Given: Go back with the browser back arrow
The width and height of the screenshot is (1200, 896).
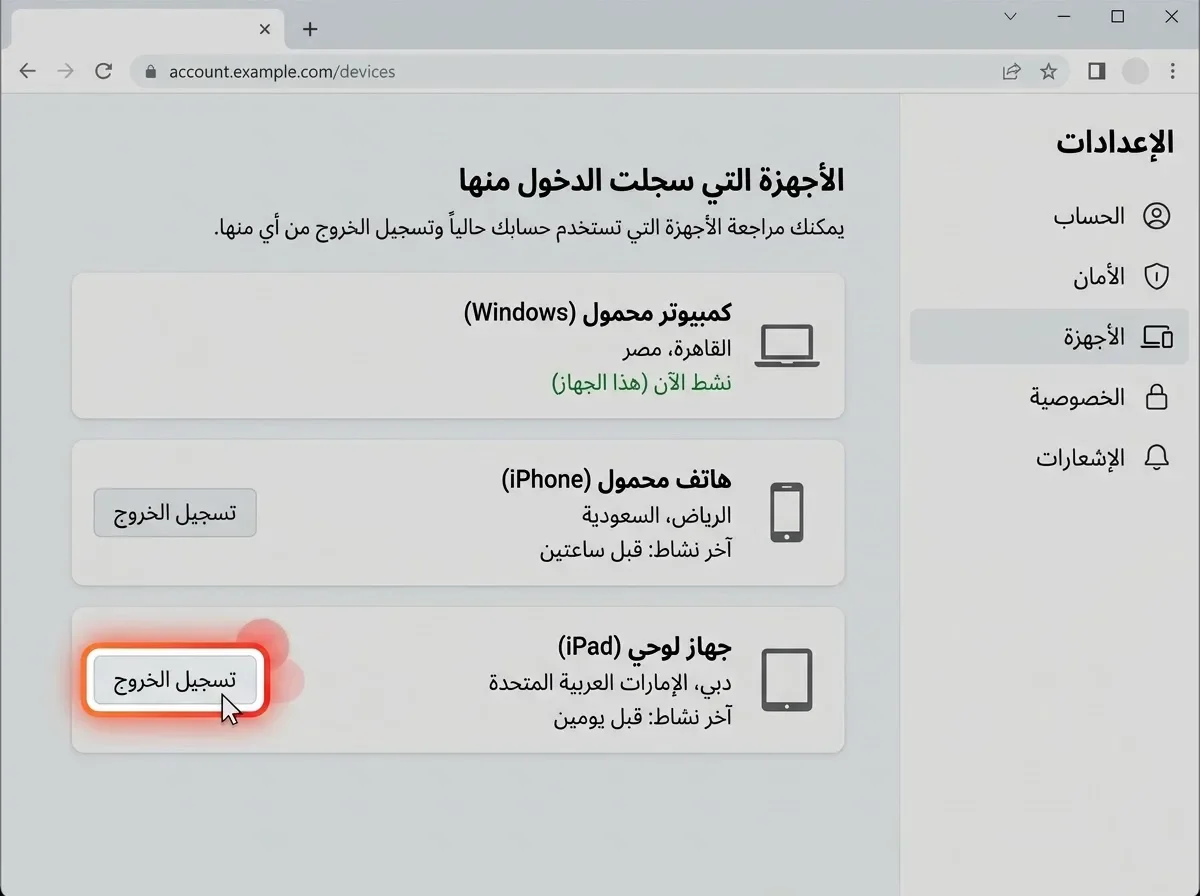Looking at the screenshot, I should (x=28, y=71).
